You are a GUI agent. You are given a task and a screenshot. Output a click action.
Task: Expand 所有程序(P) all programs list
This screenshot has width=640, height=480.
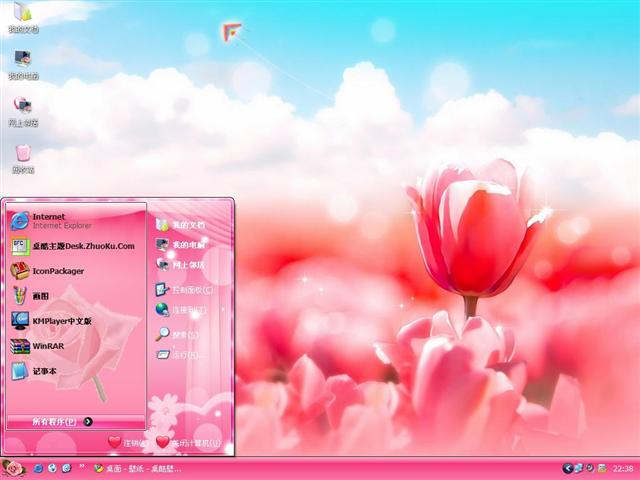tap(76, 422)
